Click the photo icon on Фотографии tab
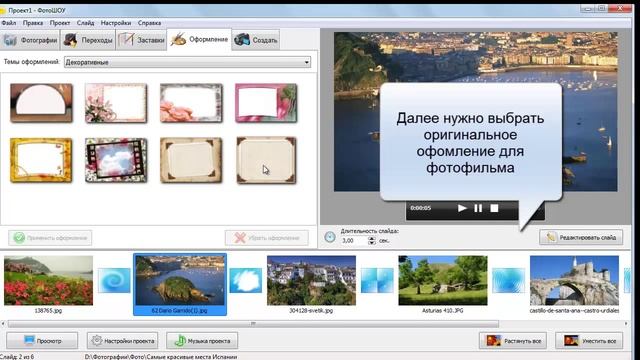The width and height of the screenshot is (640, 360). [10, 40]
